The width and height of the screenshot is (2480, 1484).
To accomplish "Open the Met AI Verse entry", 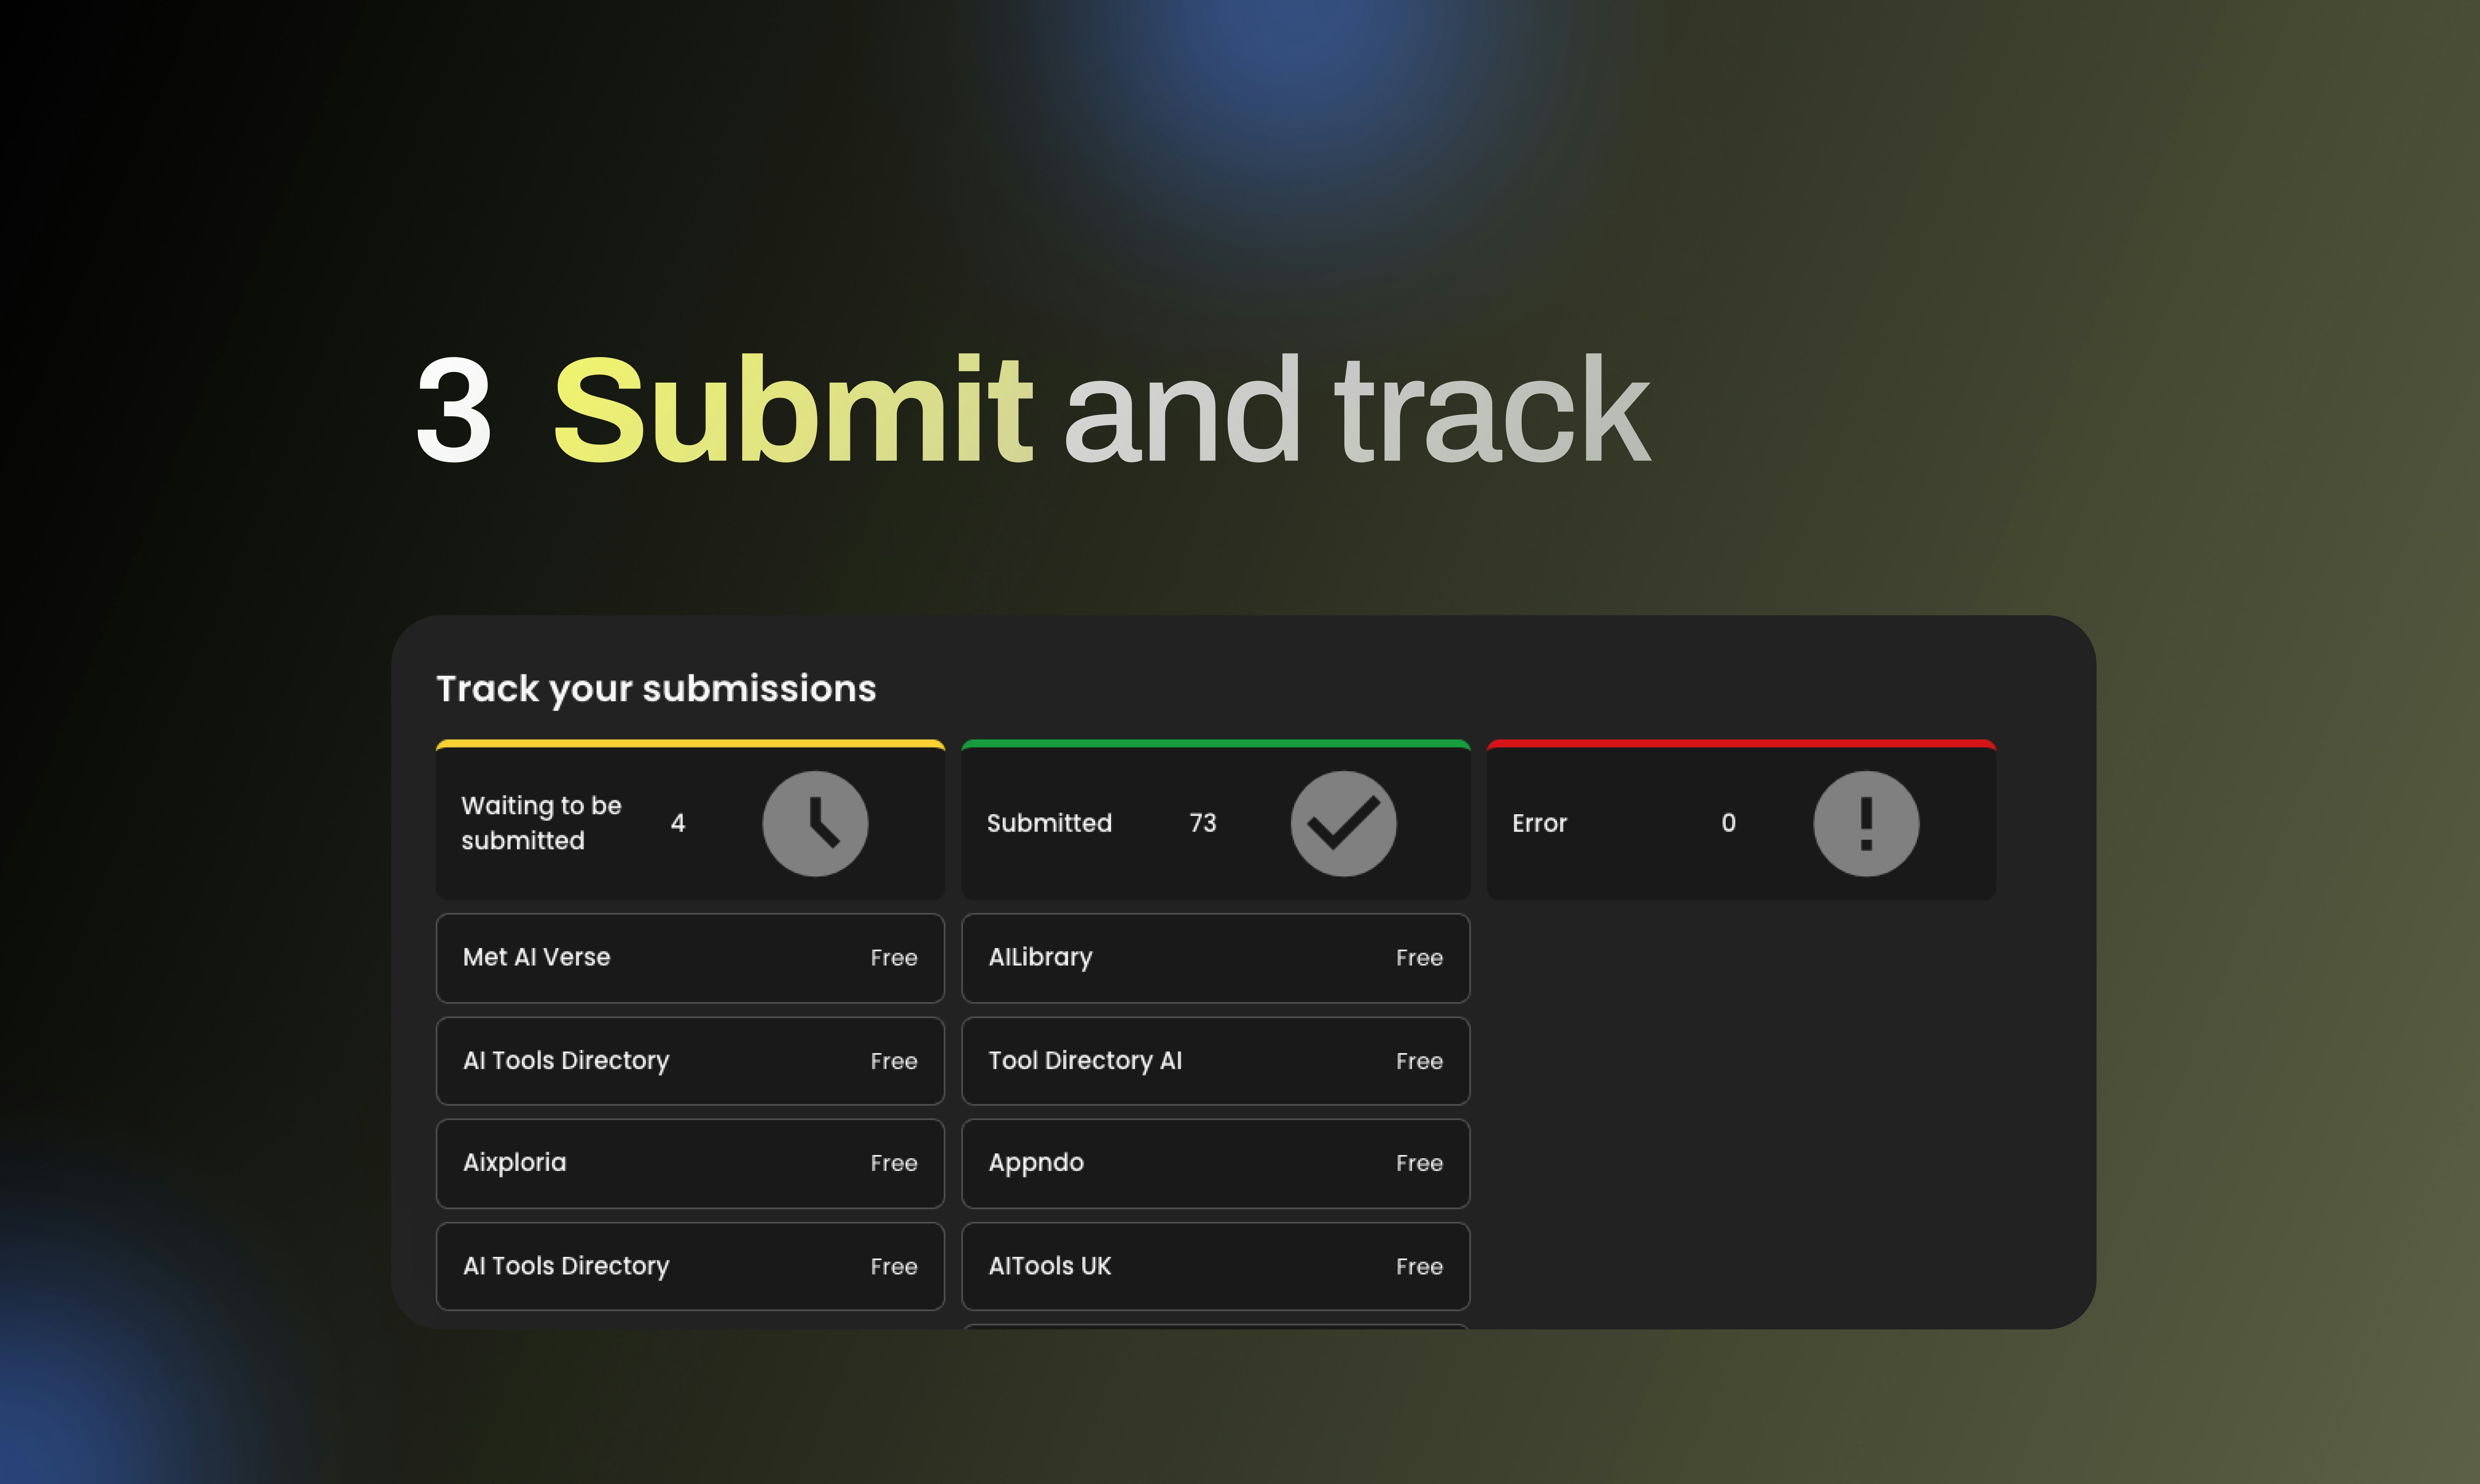I will (x=690, y=958).
